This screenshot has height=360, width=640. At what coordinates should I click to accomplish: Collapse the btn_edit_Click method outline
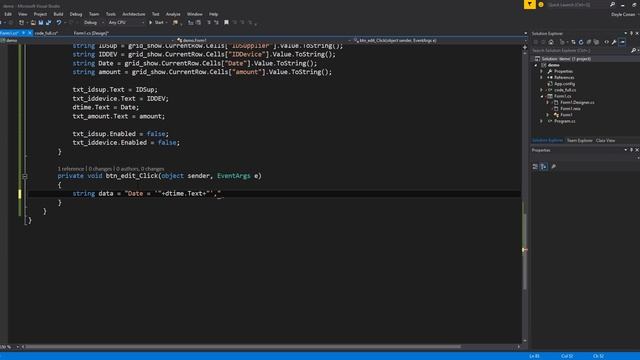pos(25,176)
